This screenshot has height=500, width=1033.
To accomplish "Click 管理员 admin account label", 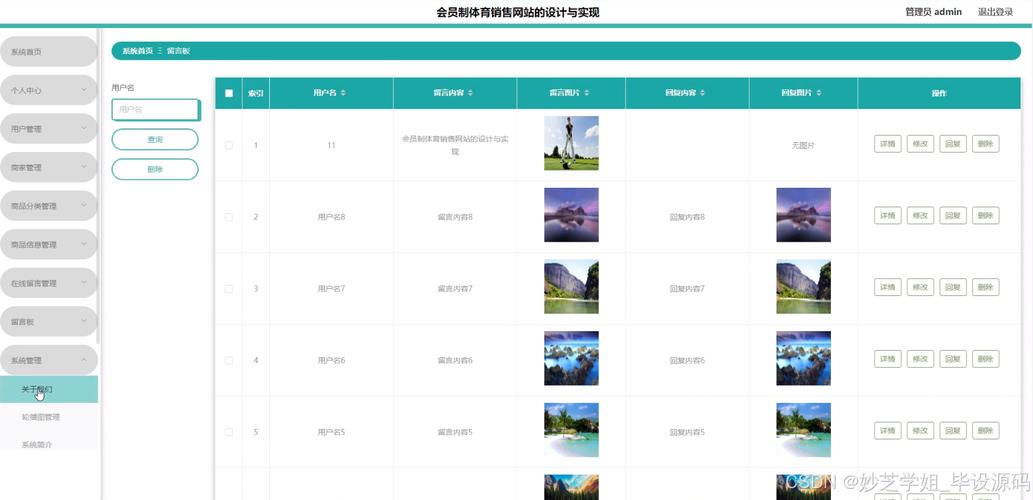I will point(933,12).
